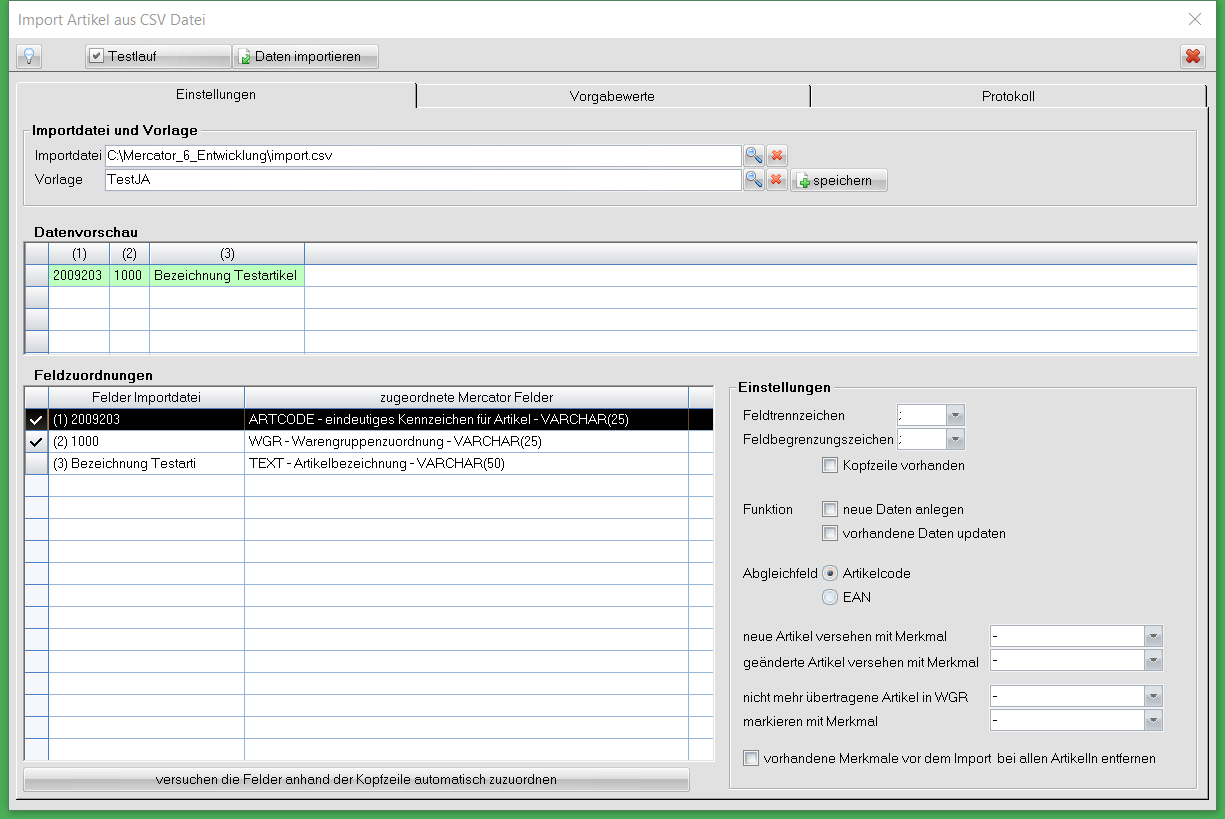
Task: Open markieren mit Merkmal dropdown
Action: coord(1154,721)
